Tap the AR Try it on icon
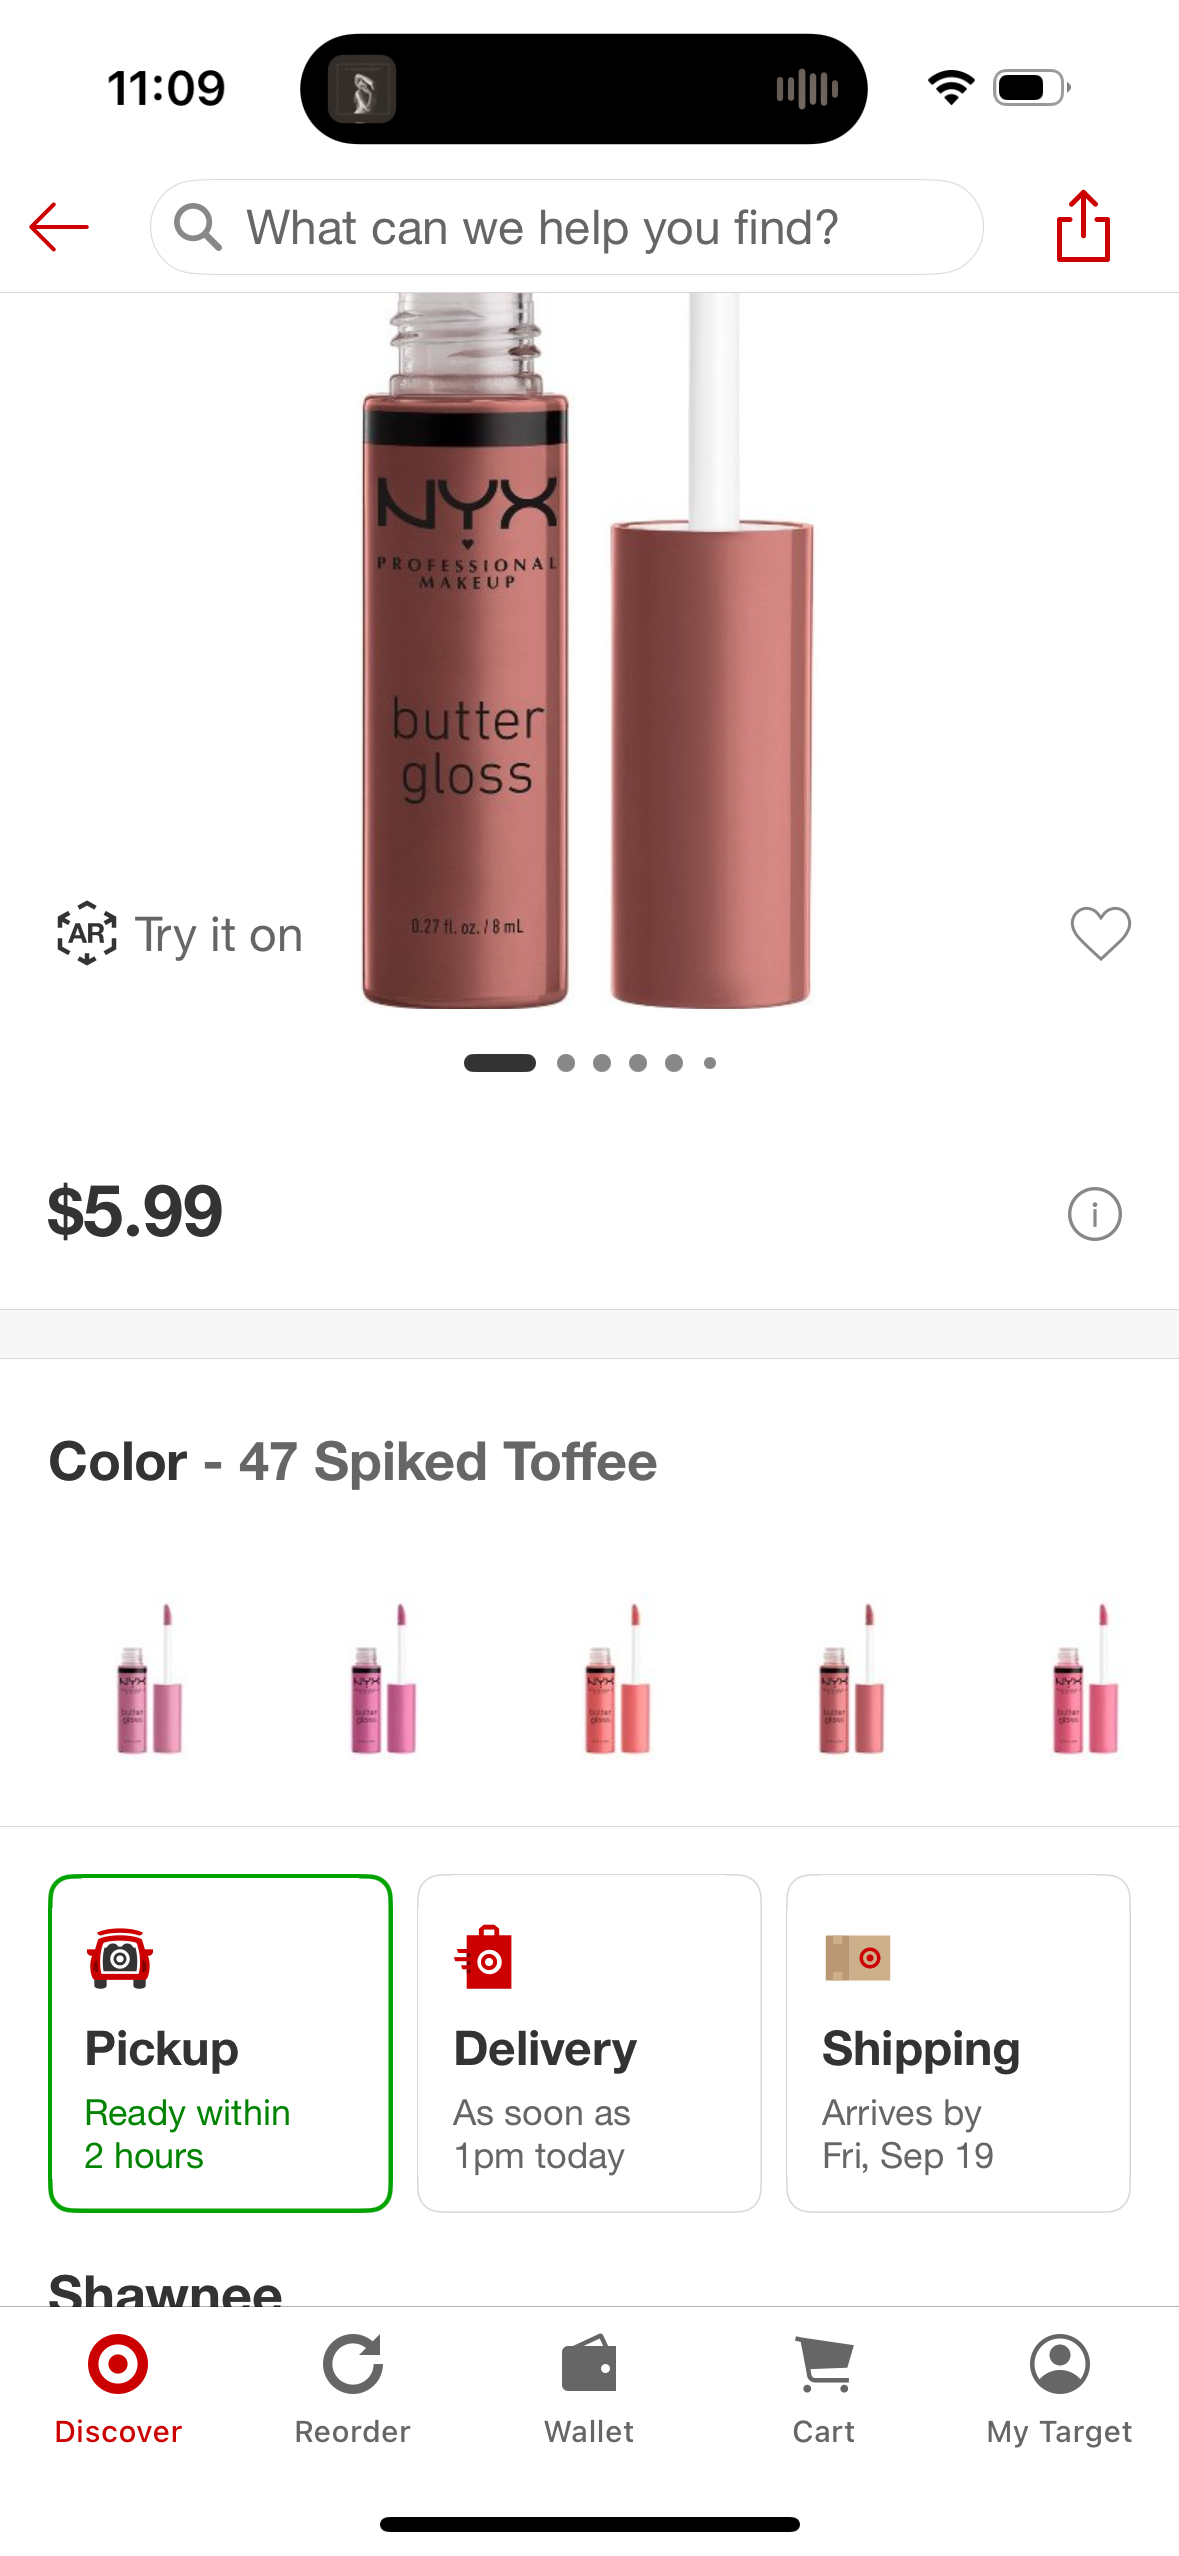Screen dimensions: 1179x2556 click(x=87, y=933)
